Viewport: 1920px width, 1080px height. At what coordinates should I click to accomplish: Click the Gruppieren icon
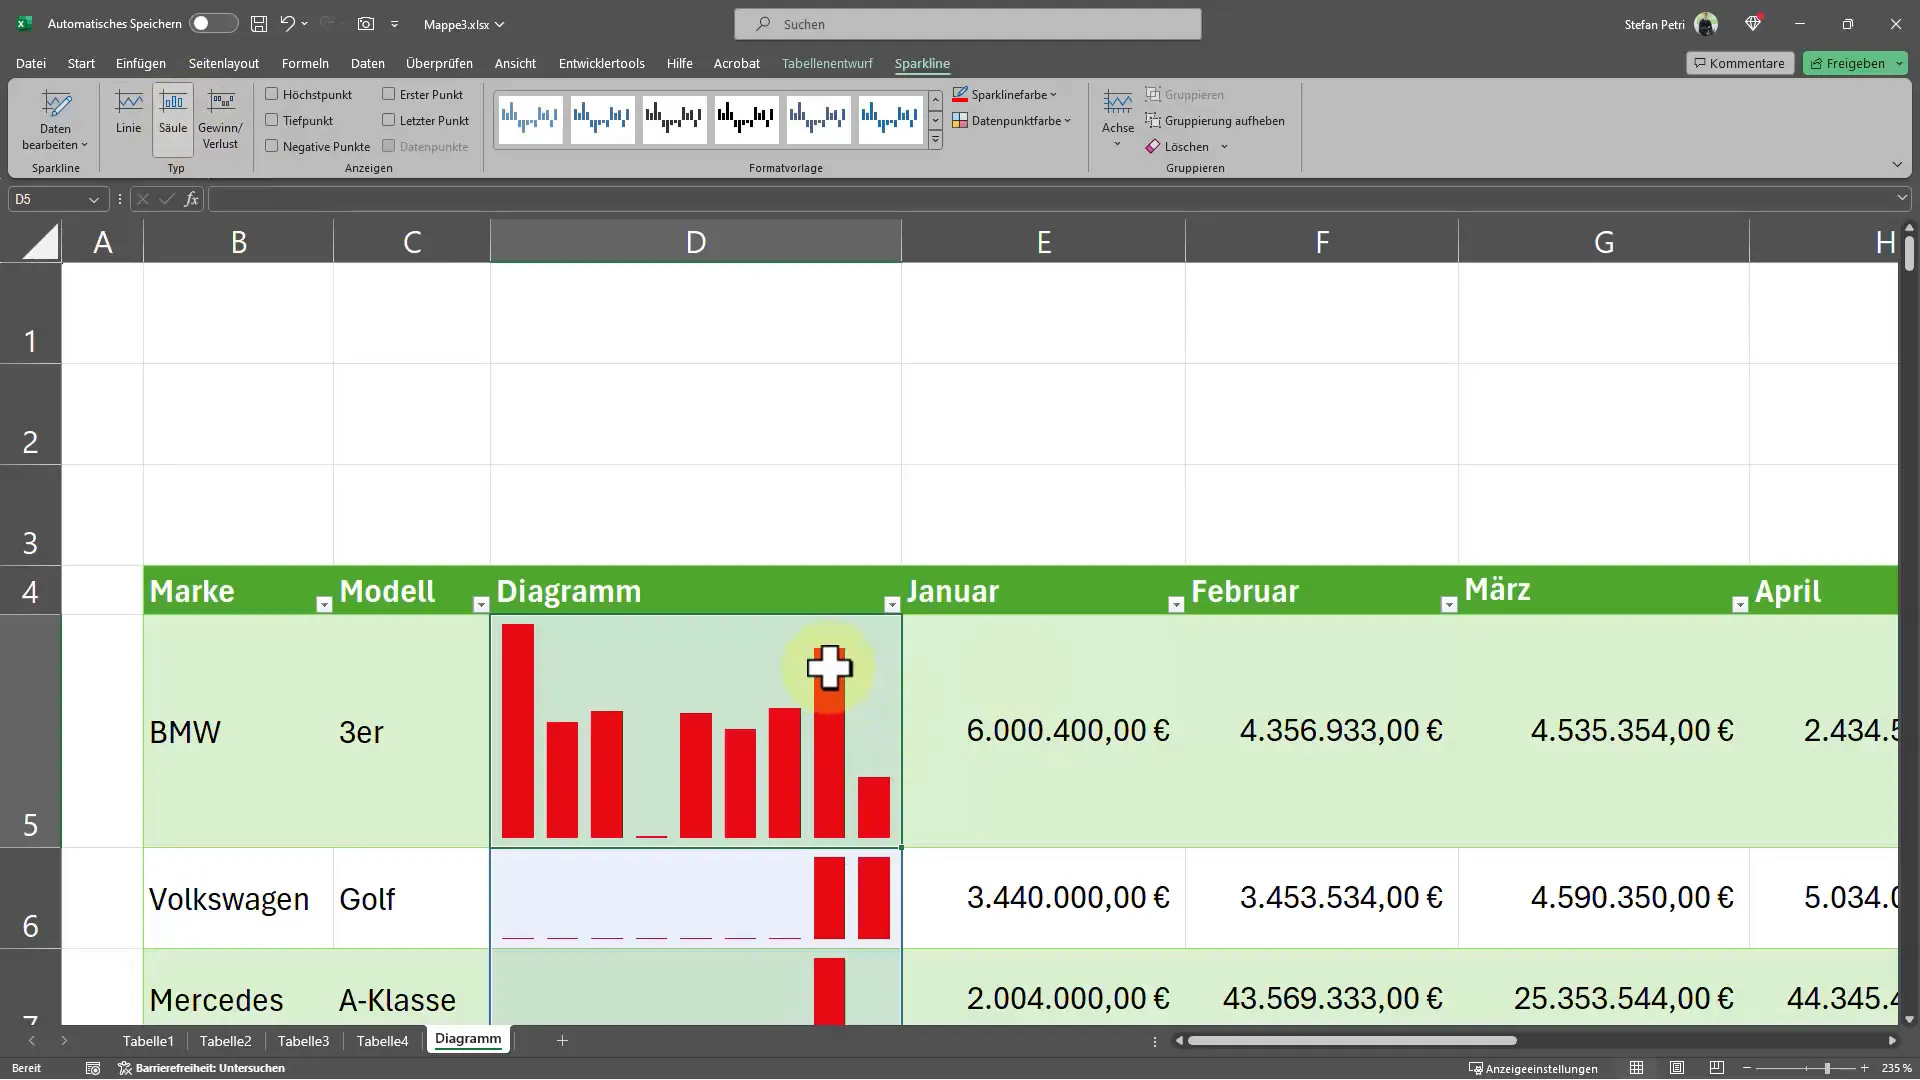pos(1153,94)
